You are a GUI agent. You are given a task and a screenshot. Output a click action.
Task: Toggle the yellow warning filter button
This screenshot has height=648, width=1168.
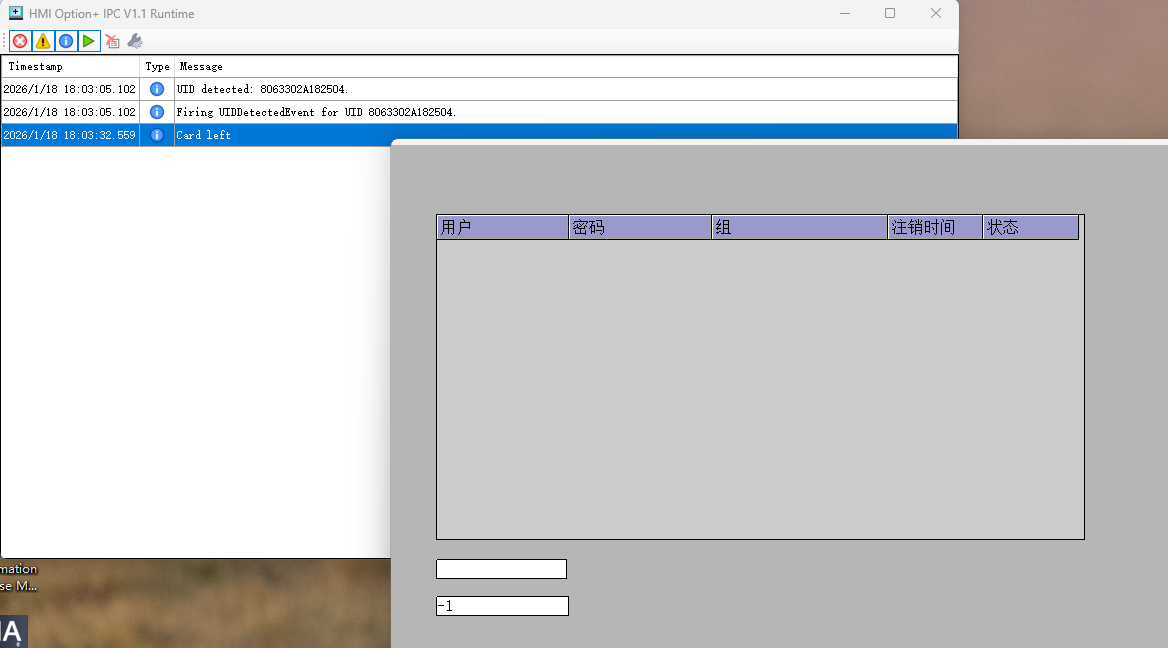point(43,41)
